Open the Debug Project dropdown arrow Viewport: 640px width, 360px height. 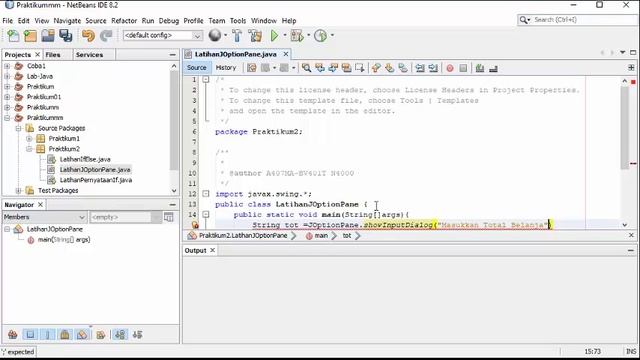point(308,35)
